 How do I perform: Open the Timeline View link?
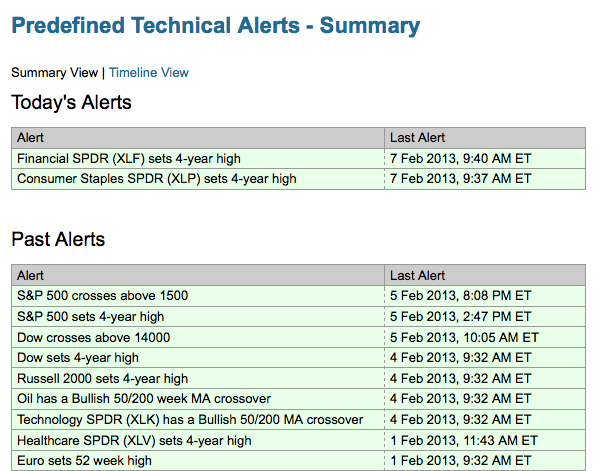149,72
